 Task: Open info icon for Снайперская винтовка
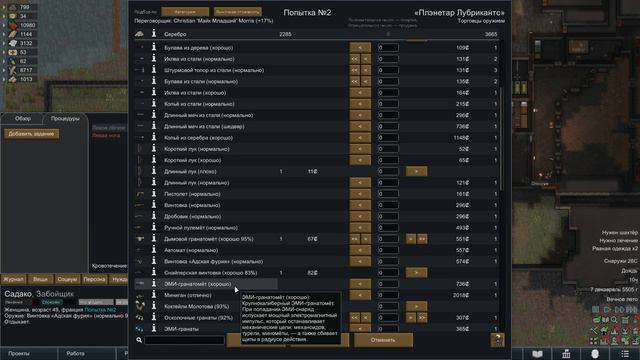[x=154, y=272]
